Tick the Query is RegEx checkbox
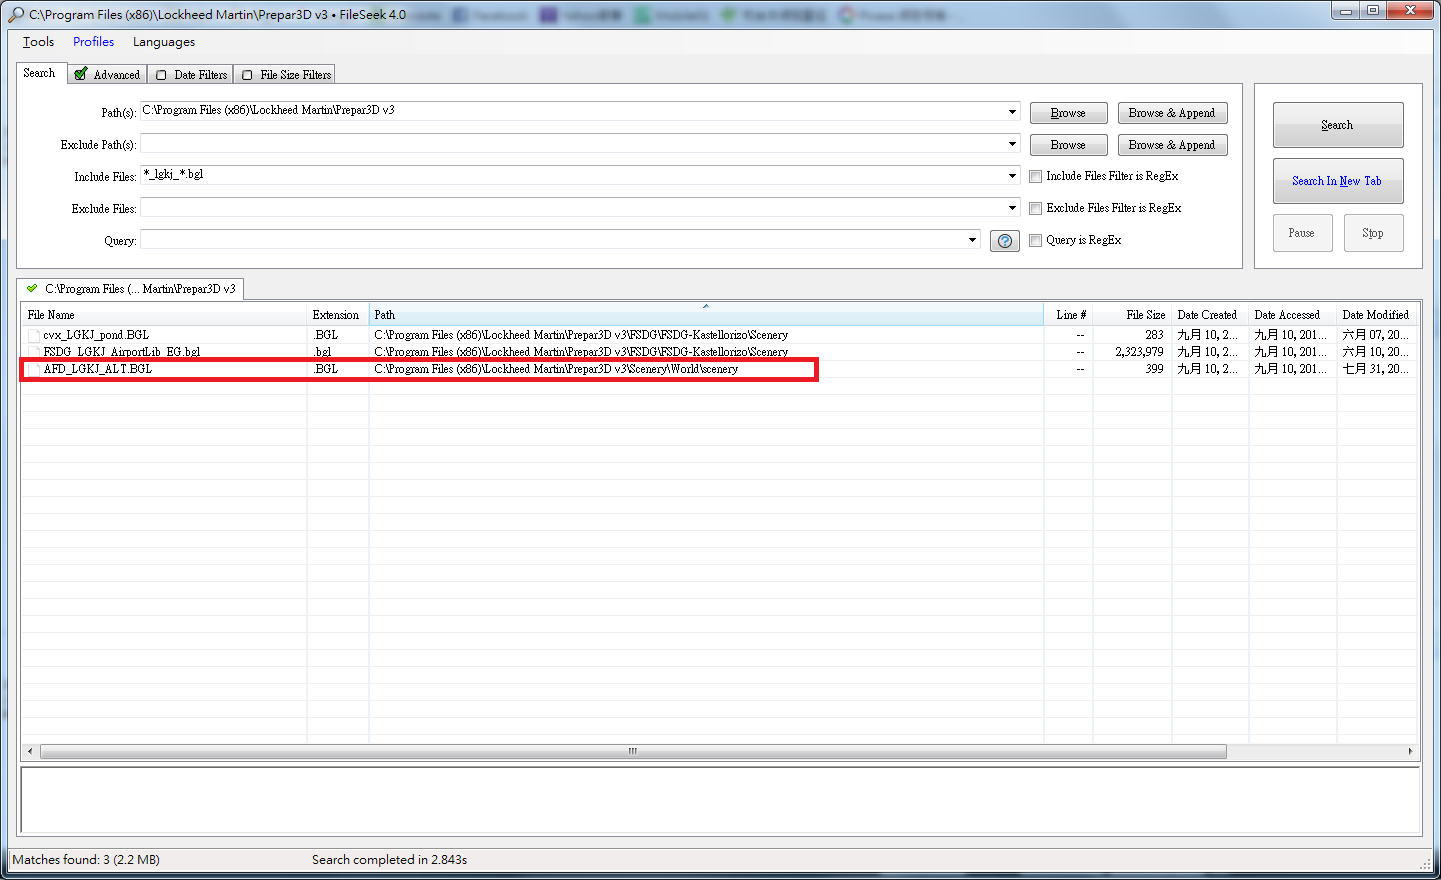Image resolution: width=1441 pixels, height=880 pixels. (x=1036, y=241)
